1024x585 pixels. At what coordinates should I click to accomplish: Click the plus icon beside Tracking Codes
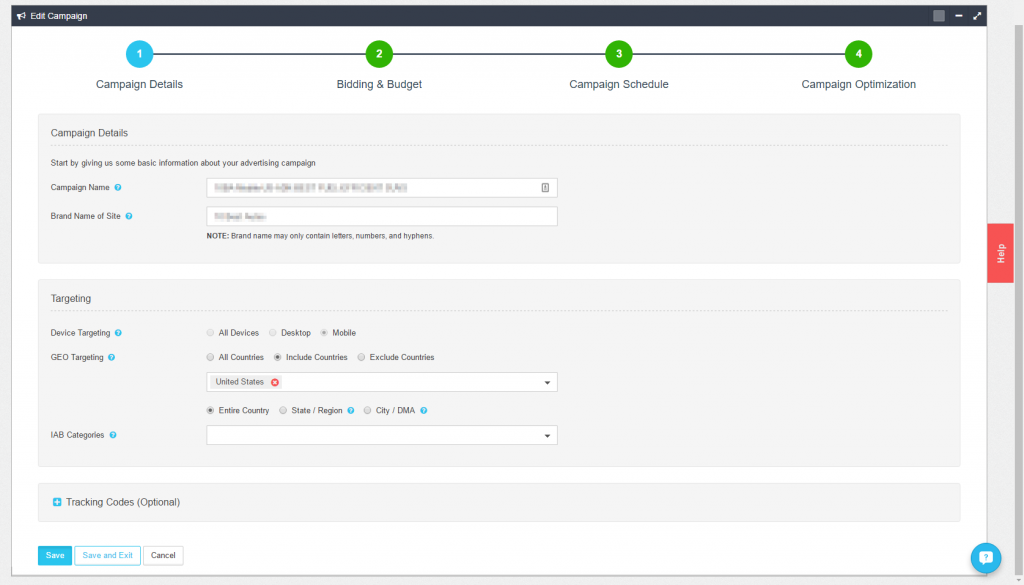[57, 502]
